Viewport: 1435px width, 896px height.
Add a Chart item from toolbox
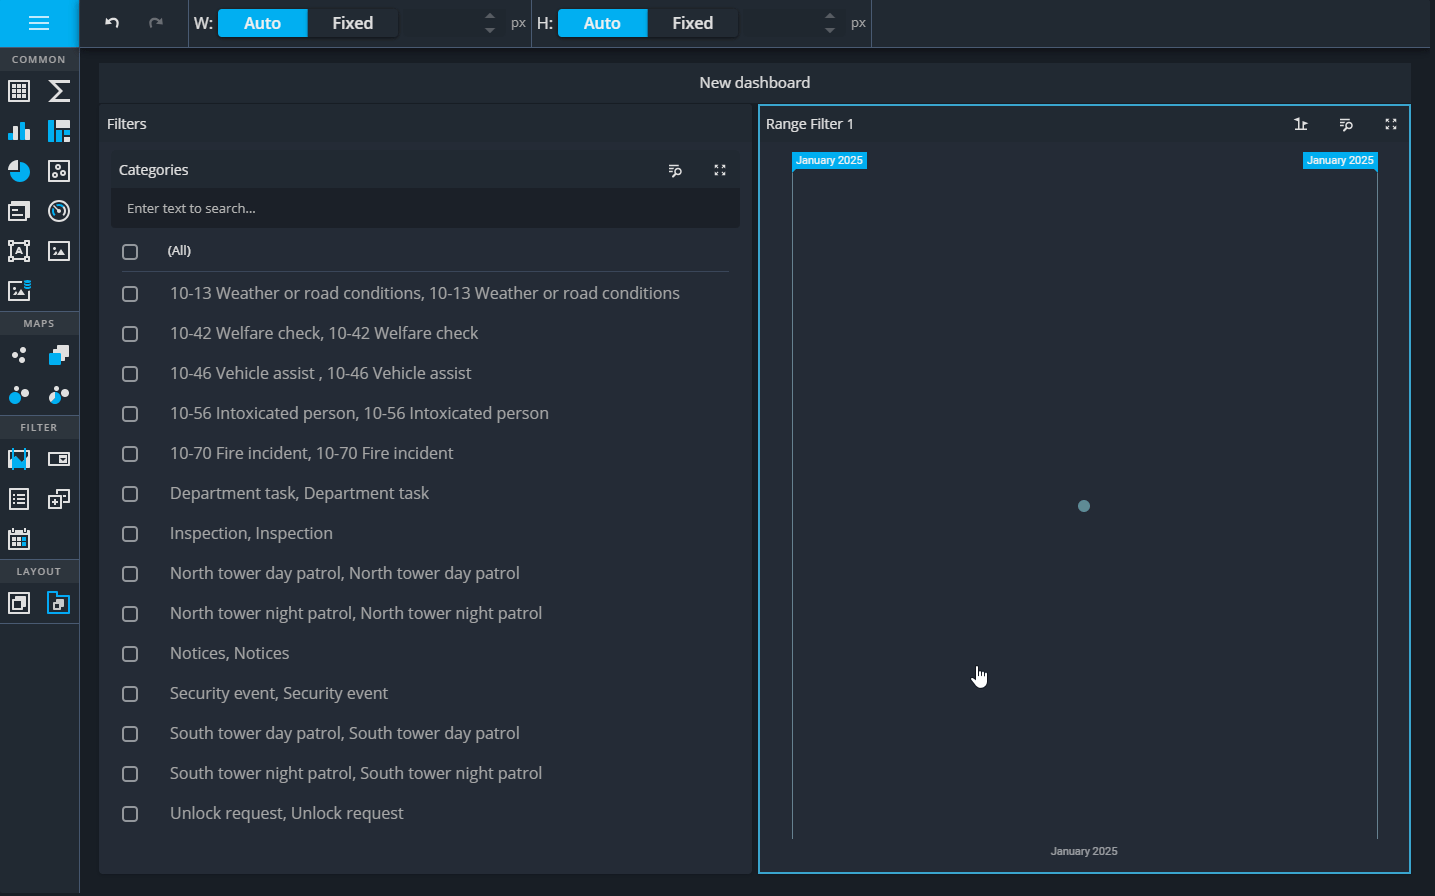19,131
